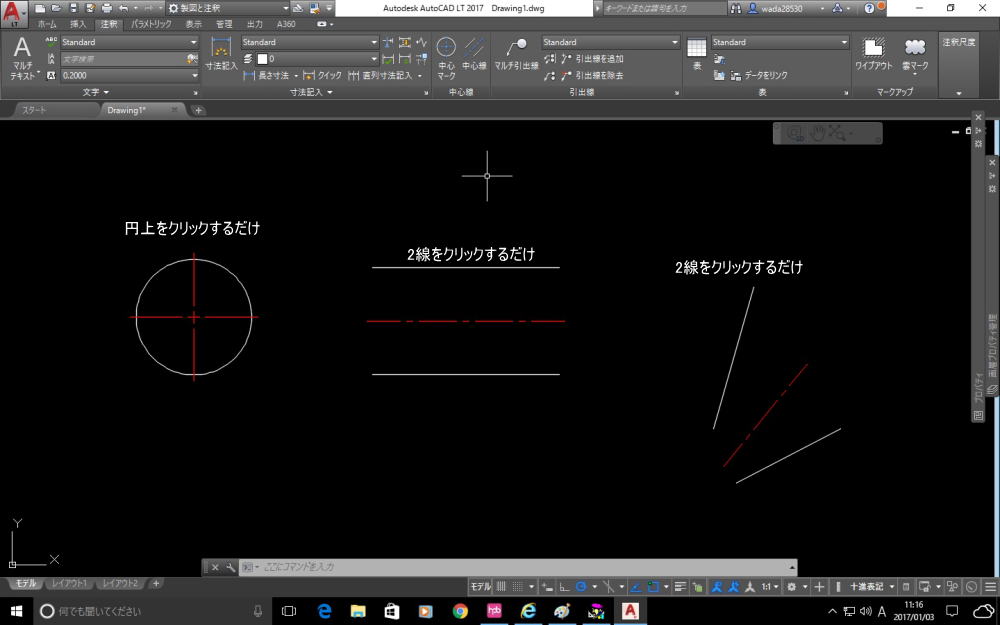Open the AutoCAD application menu button

pyautogui.click(x=14, y=13)
